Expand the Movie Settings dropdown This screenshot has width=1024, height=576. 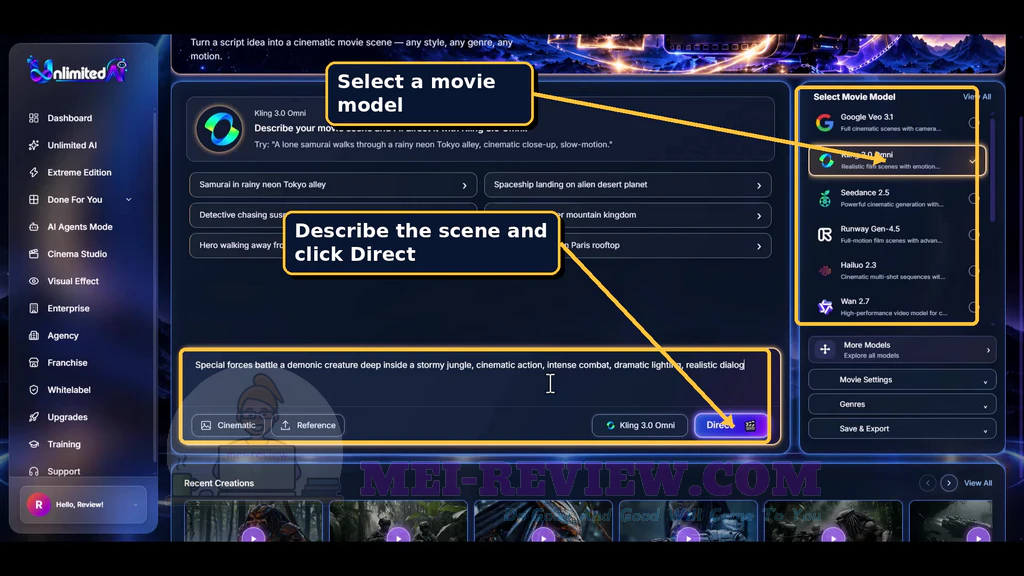click(x=902, y=380)
